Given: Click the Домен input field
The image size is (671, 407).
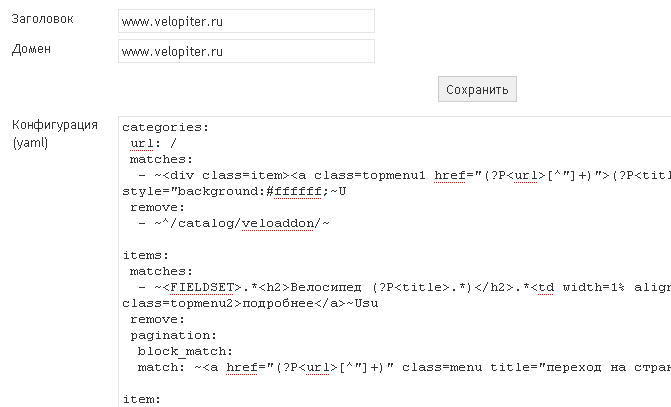Looking at the screenshot, I should point(245,51).
